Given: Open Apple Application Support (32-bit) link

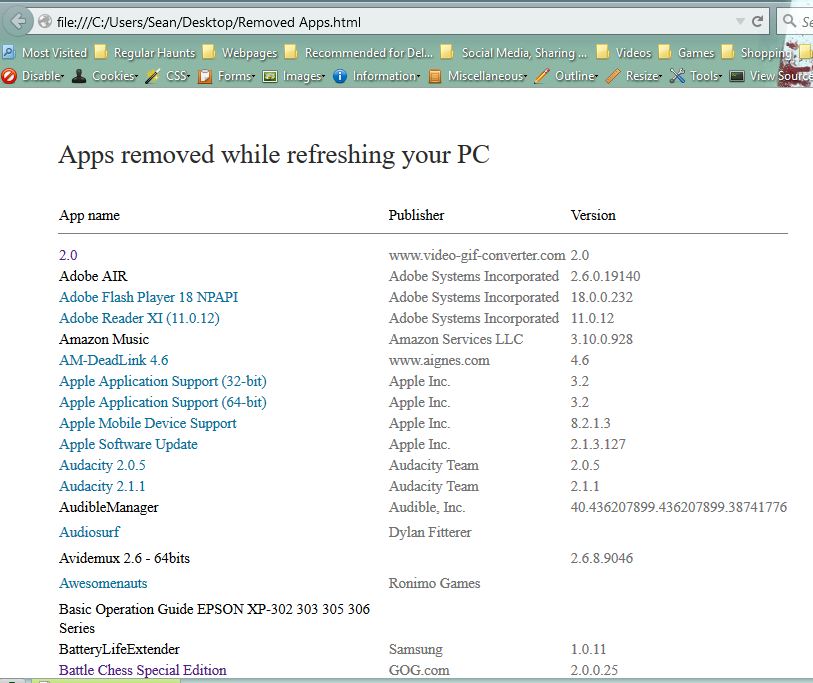Looking at the screenshot, I should 163,381.
